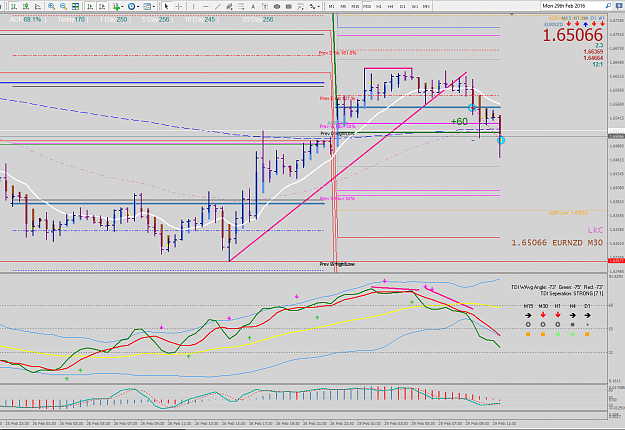Click the large 1.65066 price readout
625x430 pixels.
pyautogui.click(x=572, y=35)
